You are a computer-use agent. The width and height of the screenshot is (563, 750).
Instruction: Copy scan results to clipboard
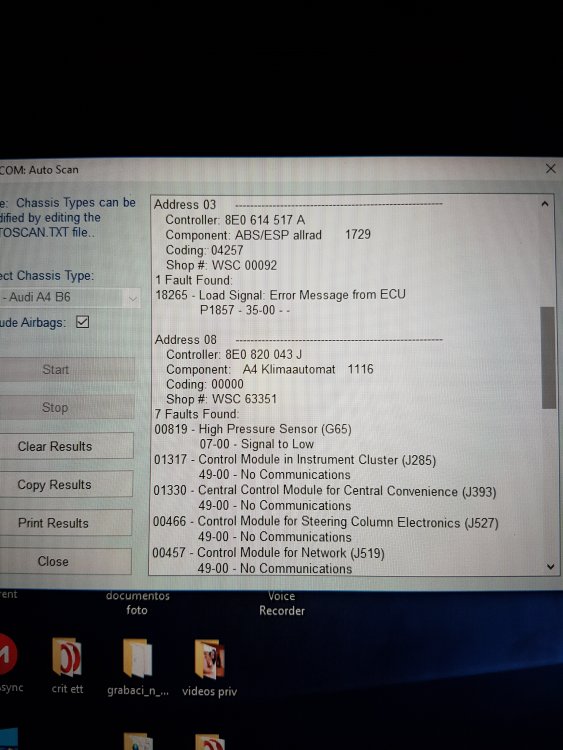click(x=65, y=484)
